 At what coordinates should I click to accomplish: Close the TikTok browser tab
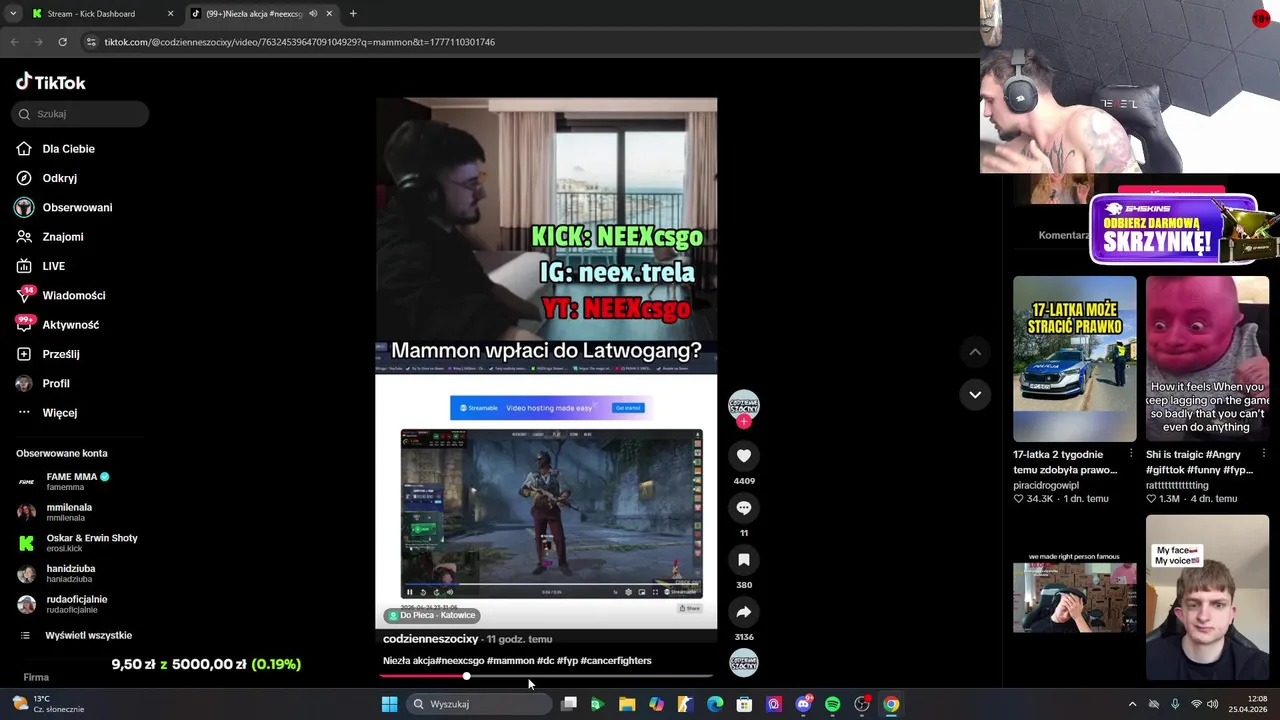tap(329, 14)
